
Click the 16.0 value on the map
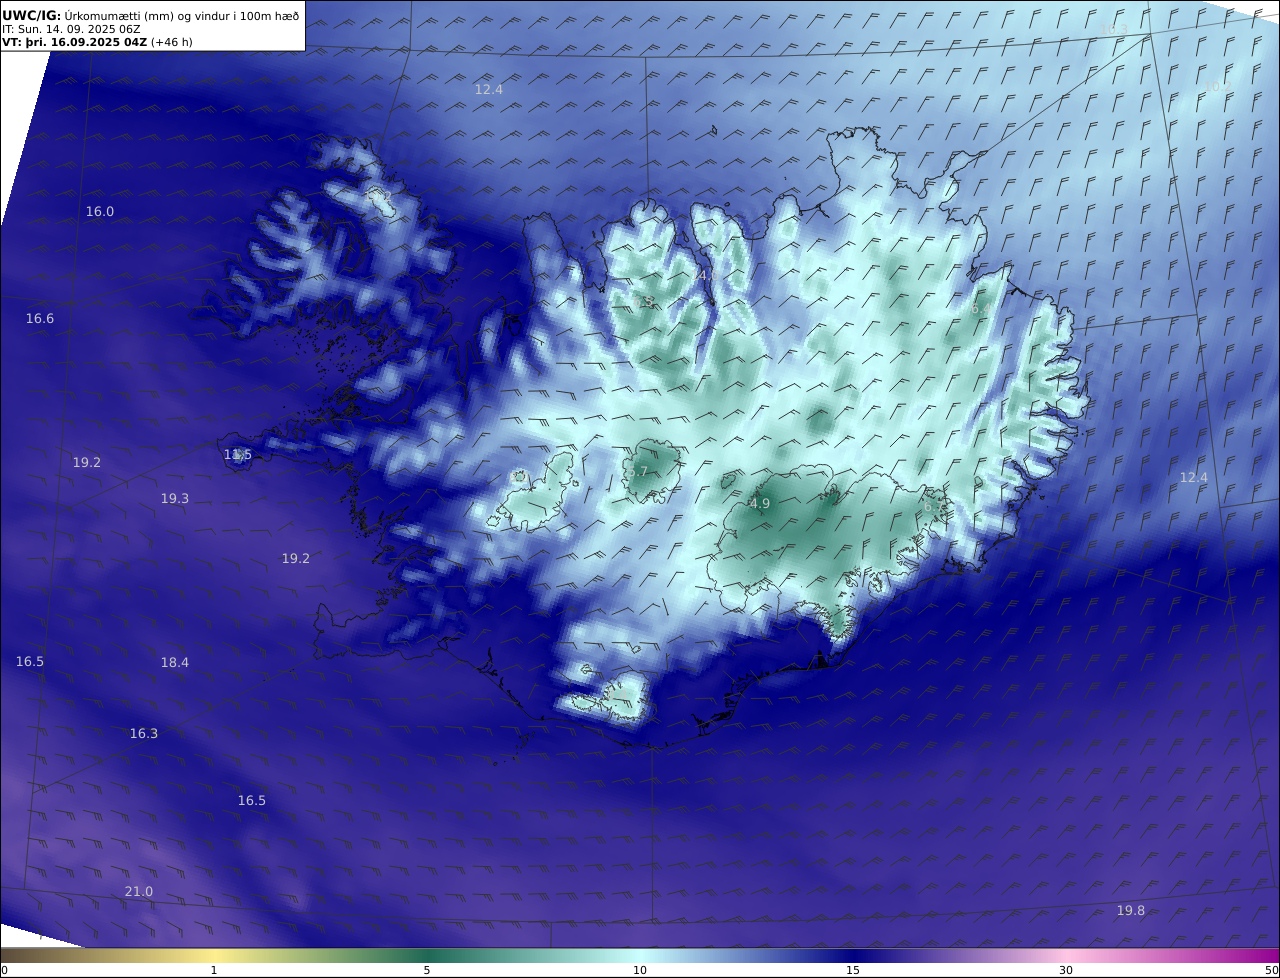point(100,211)
